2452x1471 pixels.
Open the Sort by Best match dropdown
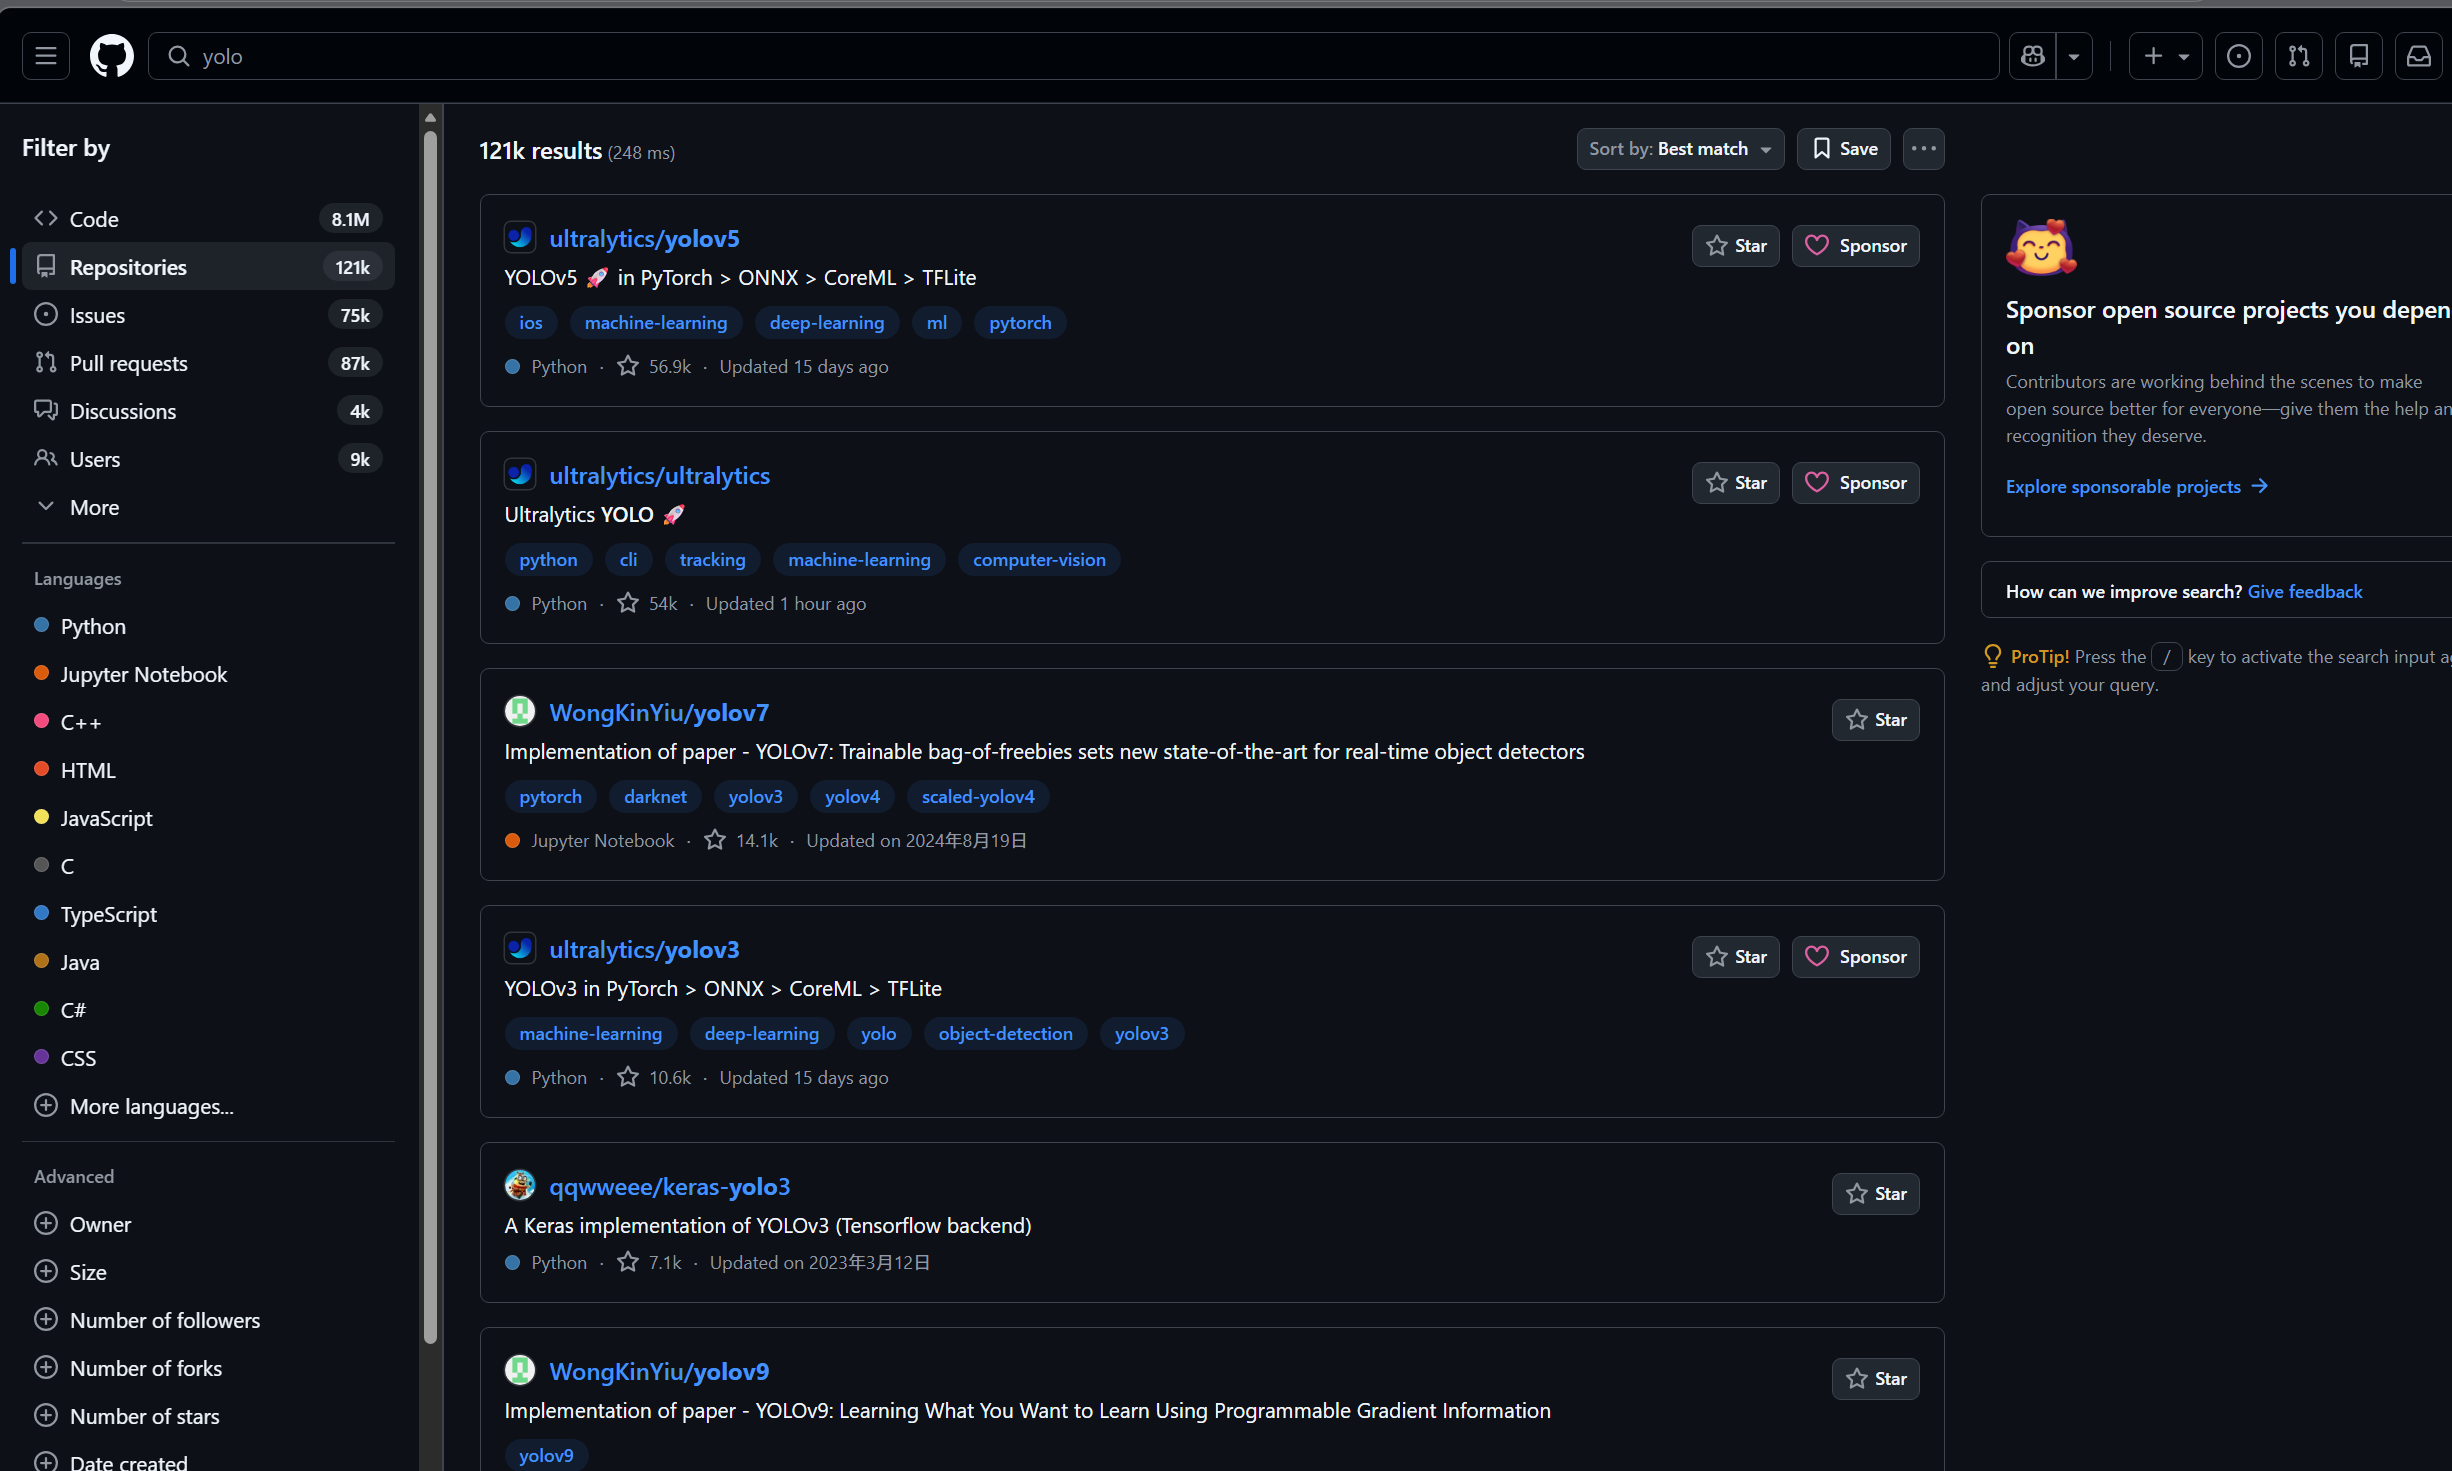[x=1680, y=149]
